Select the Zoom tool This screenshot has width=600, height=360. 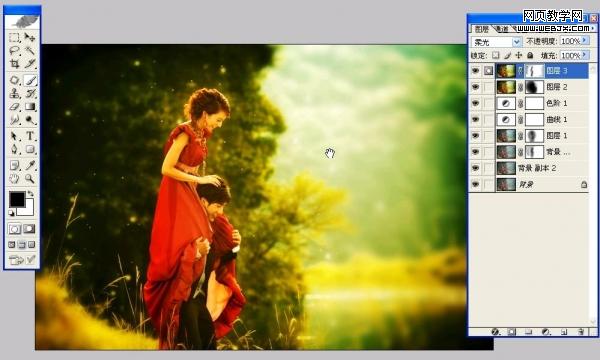[x=29, y=179]
